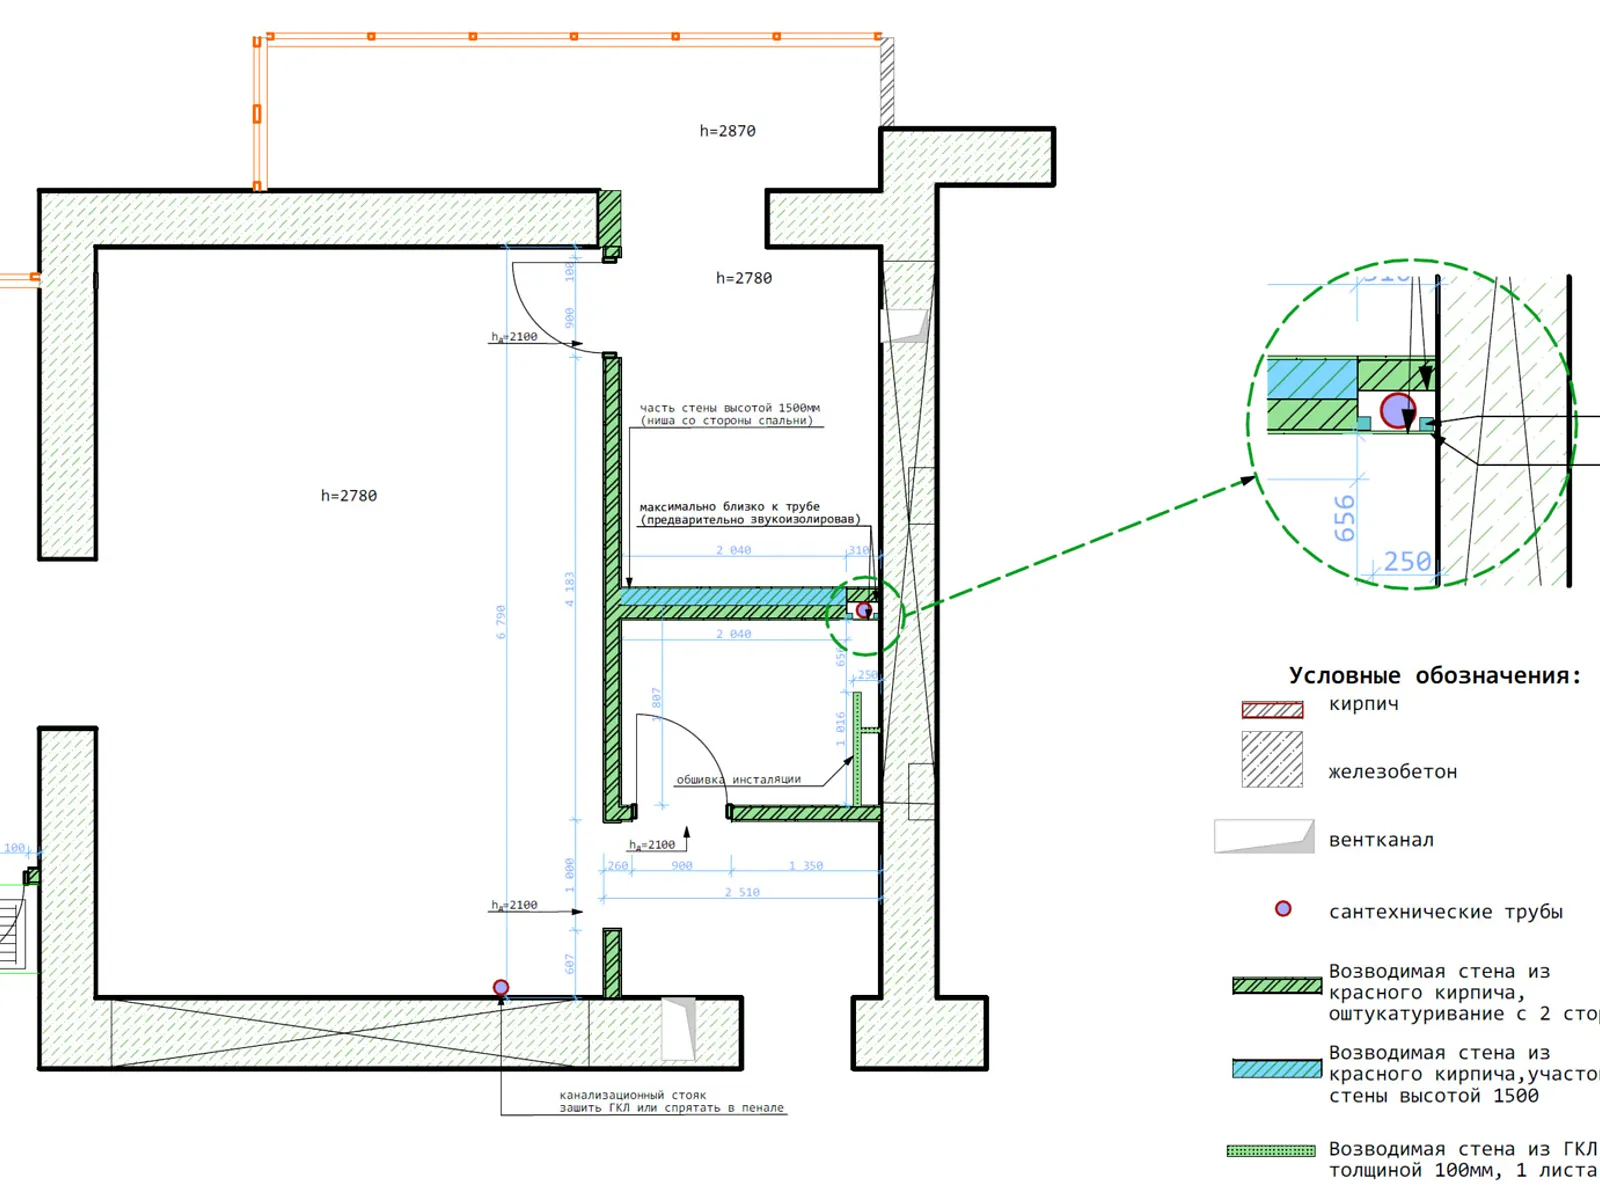Click the brick hatch sample next to кирпич
Viewport: 1600px width, 1200px height.
coord(1272,710)
